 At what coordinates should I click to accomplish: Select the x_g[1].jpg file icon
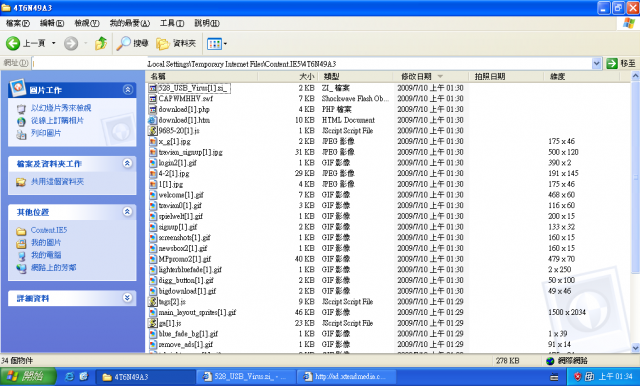[153, 142]
